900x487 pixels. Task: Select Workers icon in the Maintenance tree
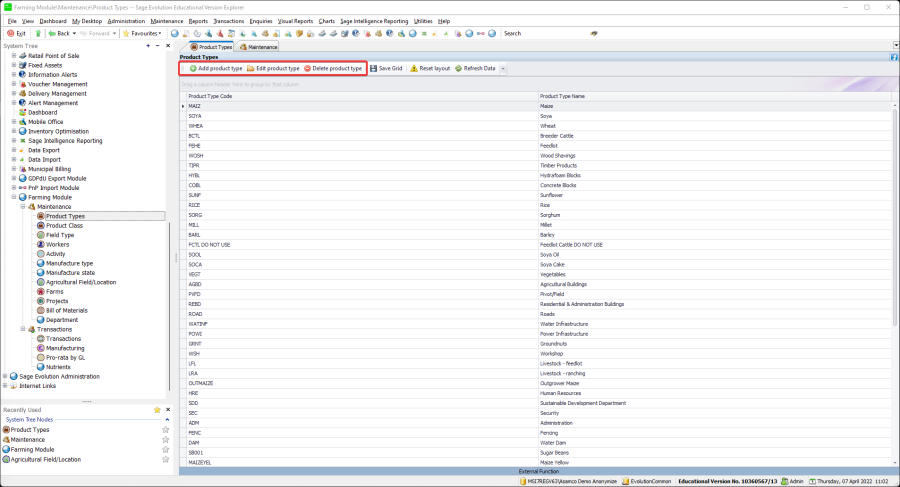(x=41, y=244)
